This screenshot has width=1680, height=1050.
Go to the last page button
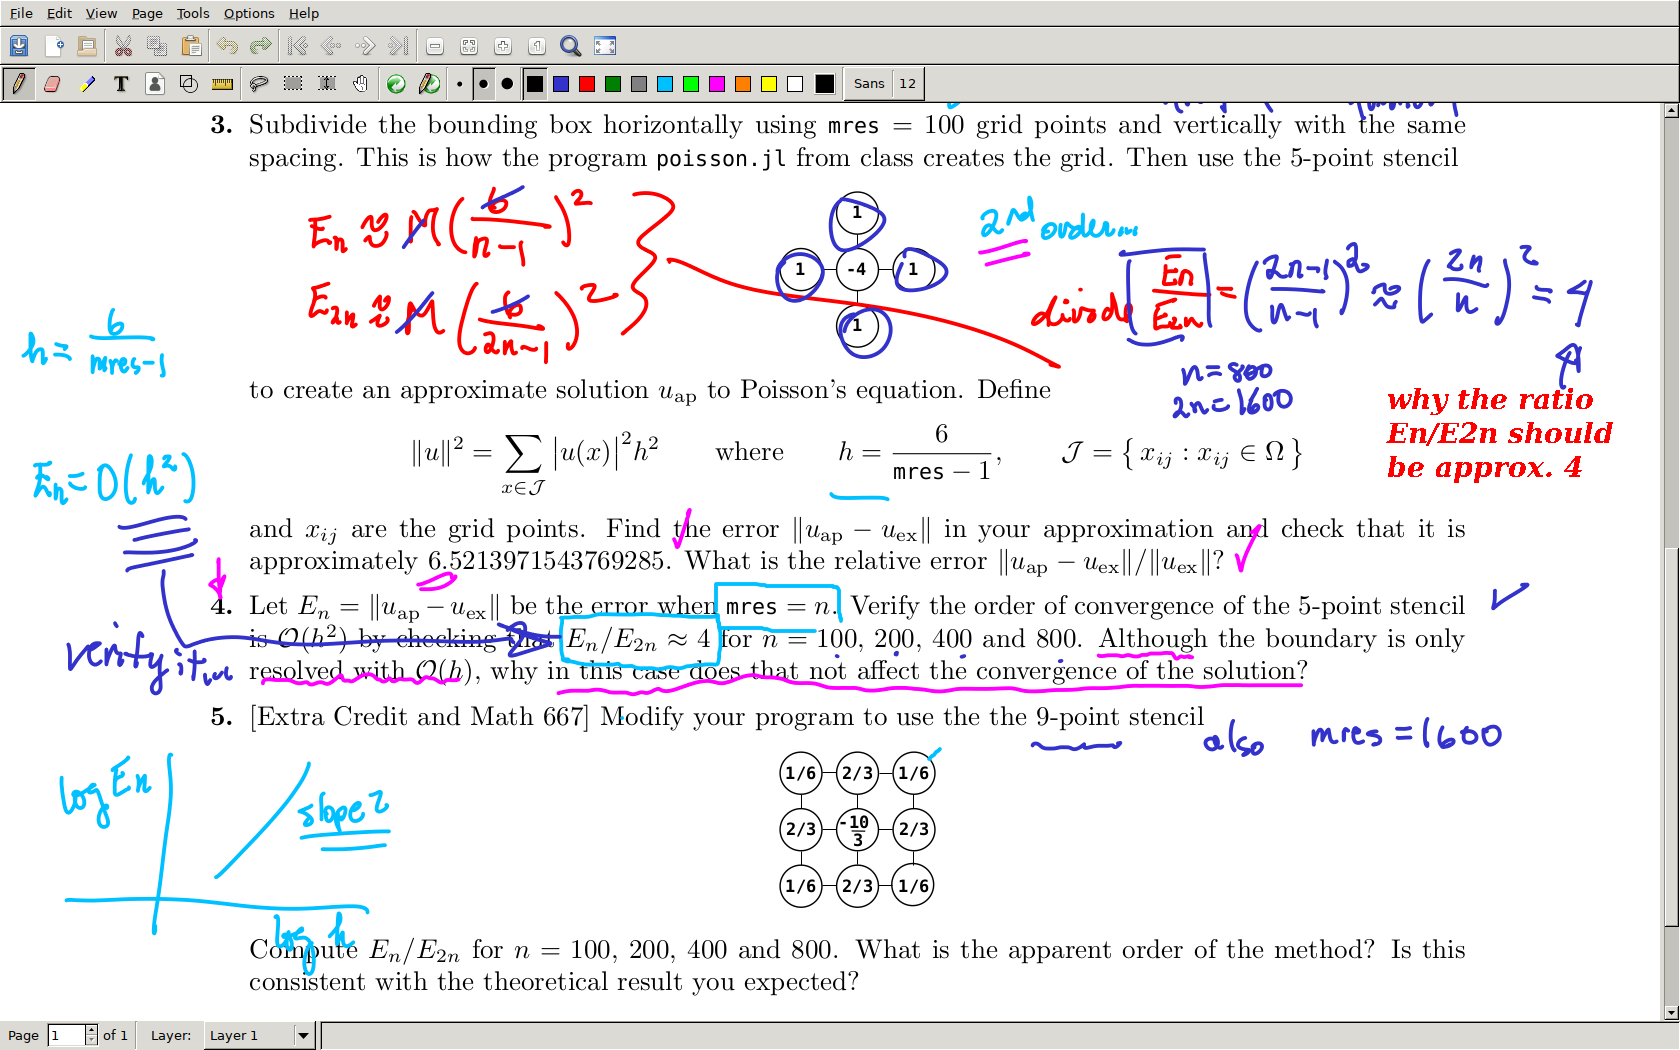(398, 46)
